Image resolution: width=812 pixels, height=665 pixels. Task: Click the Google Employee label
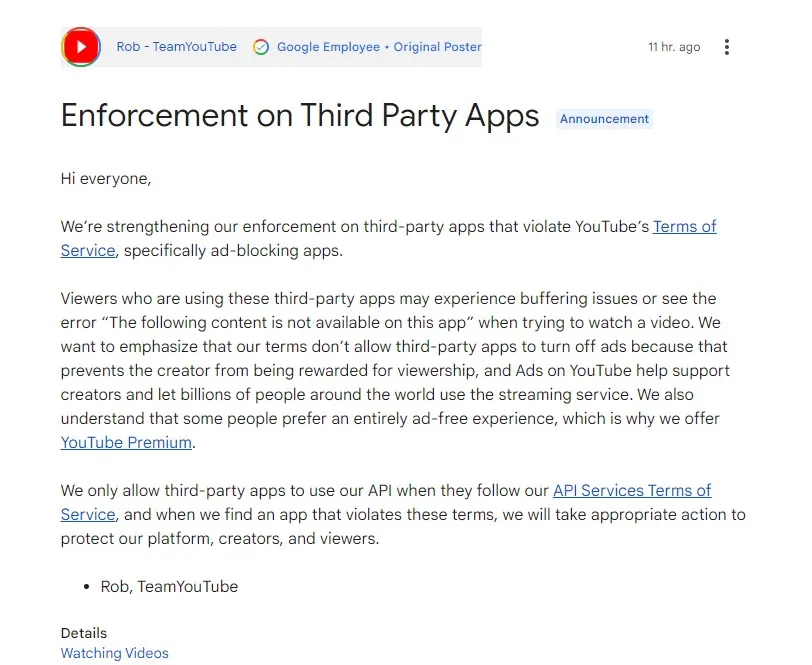coord(328,47)
